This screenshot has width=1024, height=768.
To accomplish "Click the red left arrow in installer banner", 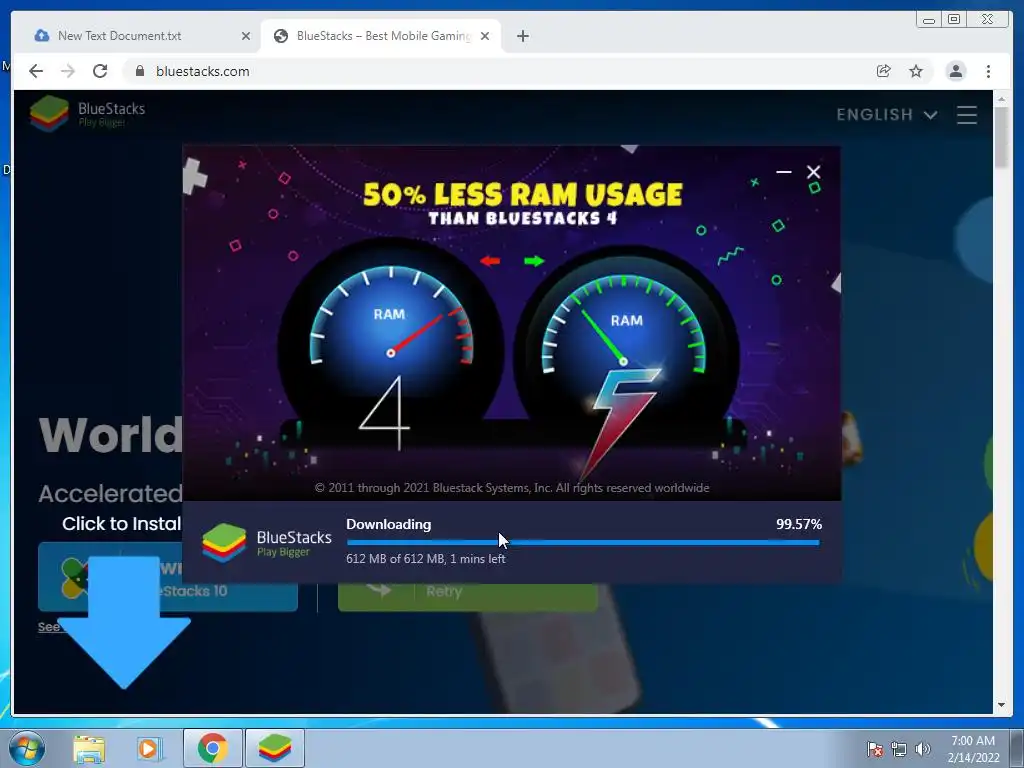I will click(490, 261).
